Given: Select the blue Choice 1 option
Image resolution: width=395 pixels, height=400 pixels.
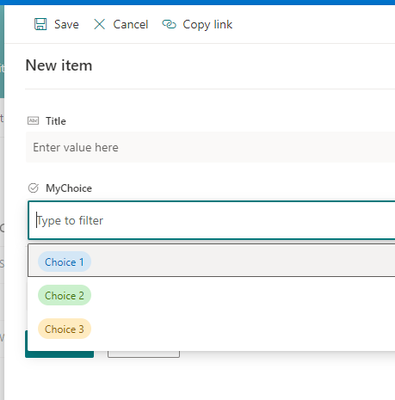Looking at the screenshot, I should [x=64, y=262].
